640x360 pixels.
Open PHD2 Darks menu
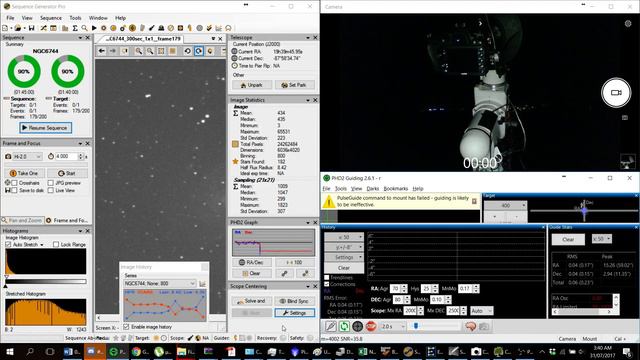(373, 189)
